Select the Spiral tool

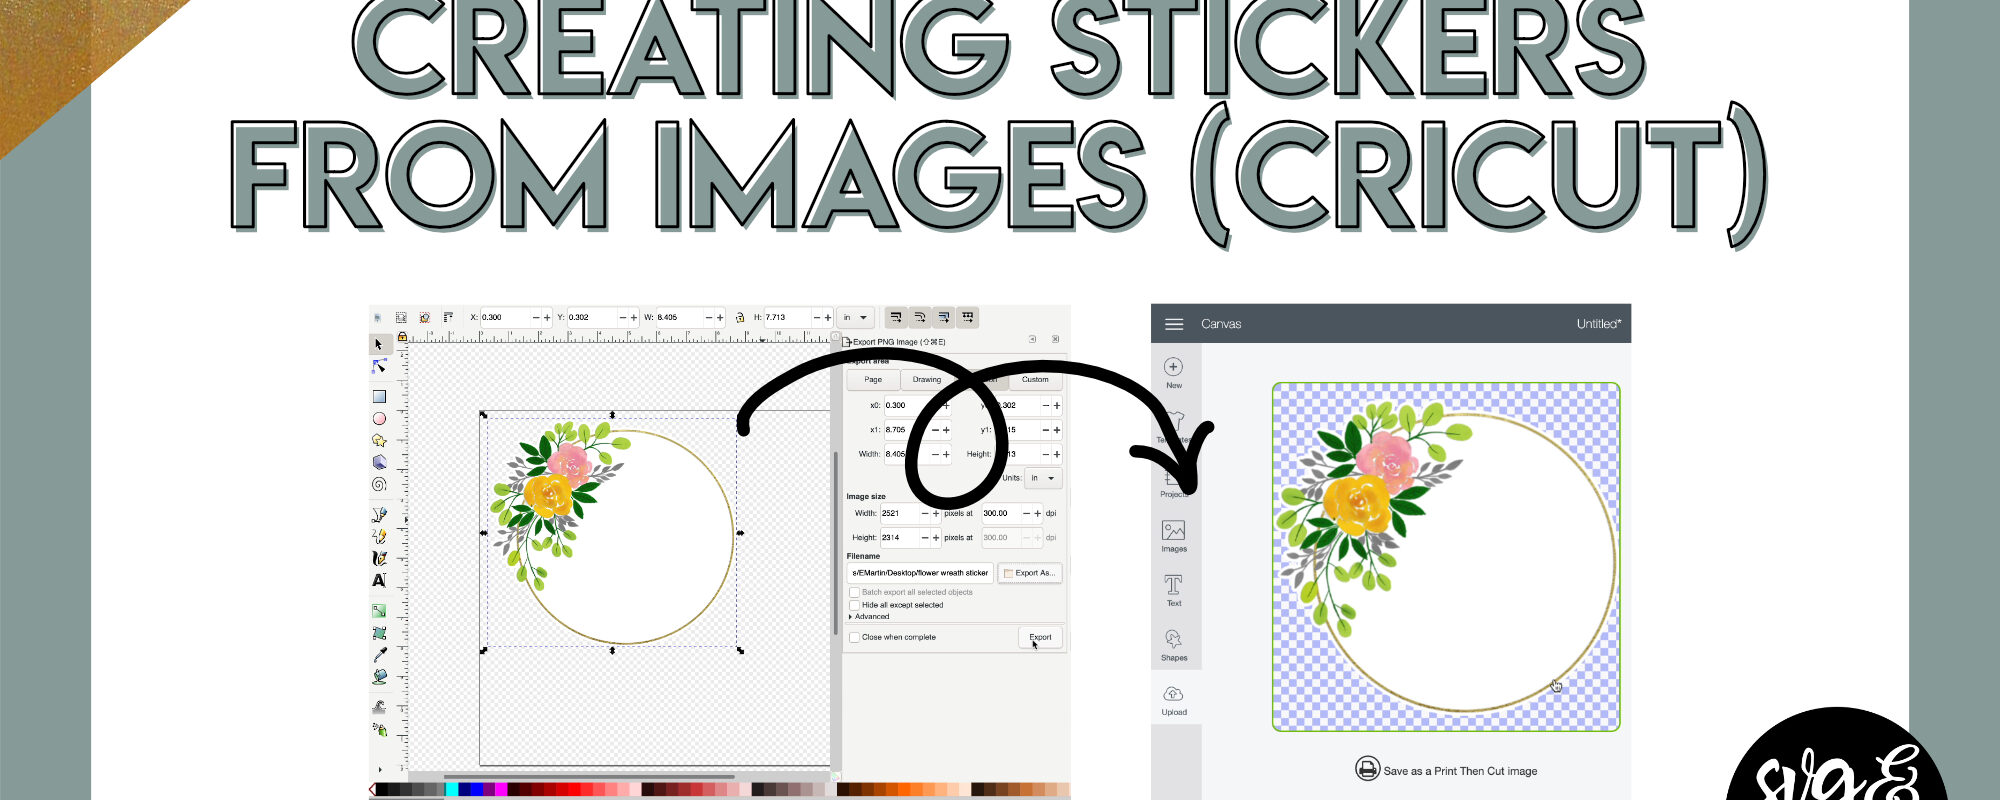(x=379, y=484)
